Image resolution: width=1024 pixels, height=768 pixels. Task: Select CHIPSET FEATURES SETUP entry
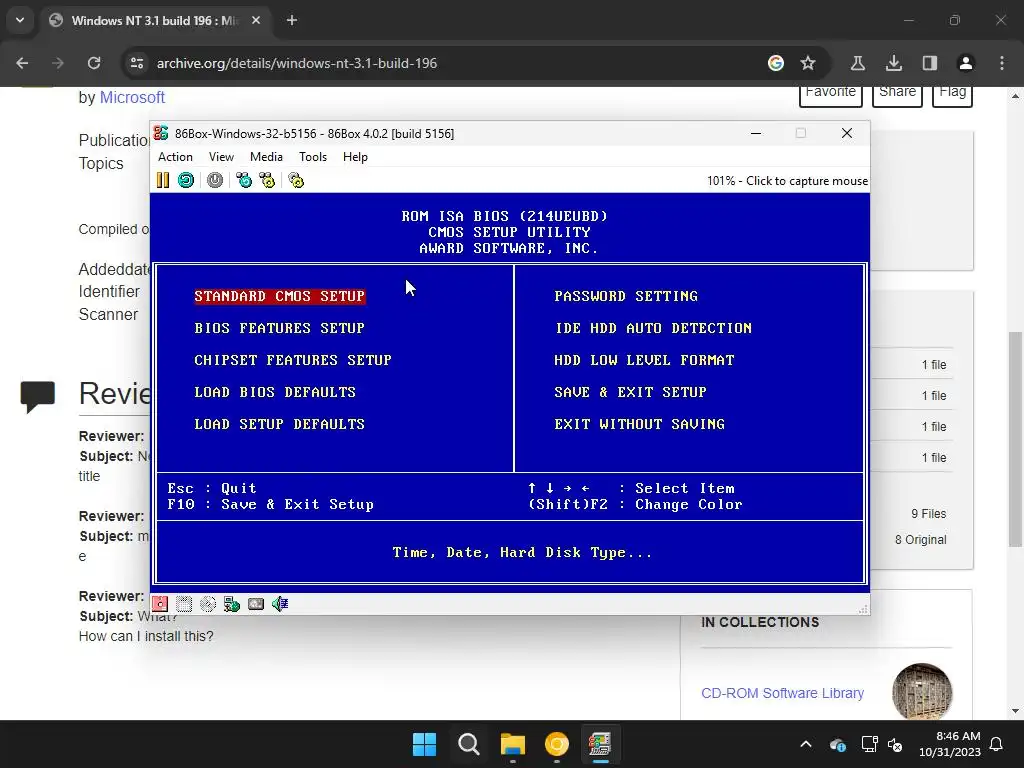pyautogui.click(x=293, y=360)
